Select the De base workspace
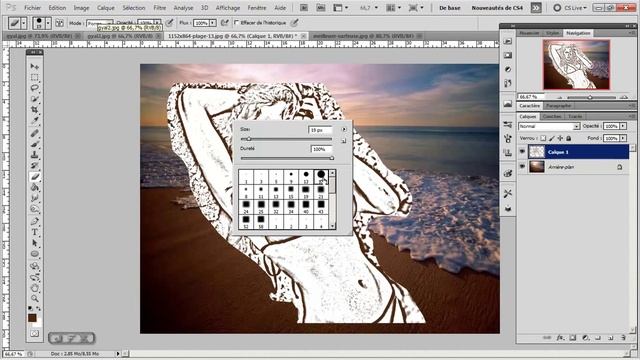The height and width of the screenshot is (360, 640). coord(450,8)
